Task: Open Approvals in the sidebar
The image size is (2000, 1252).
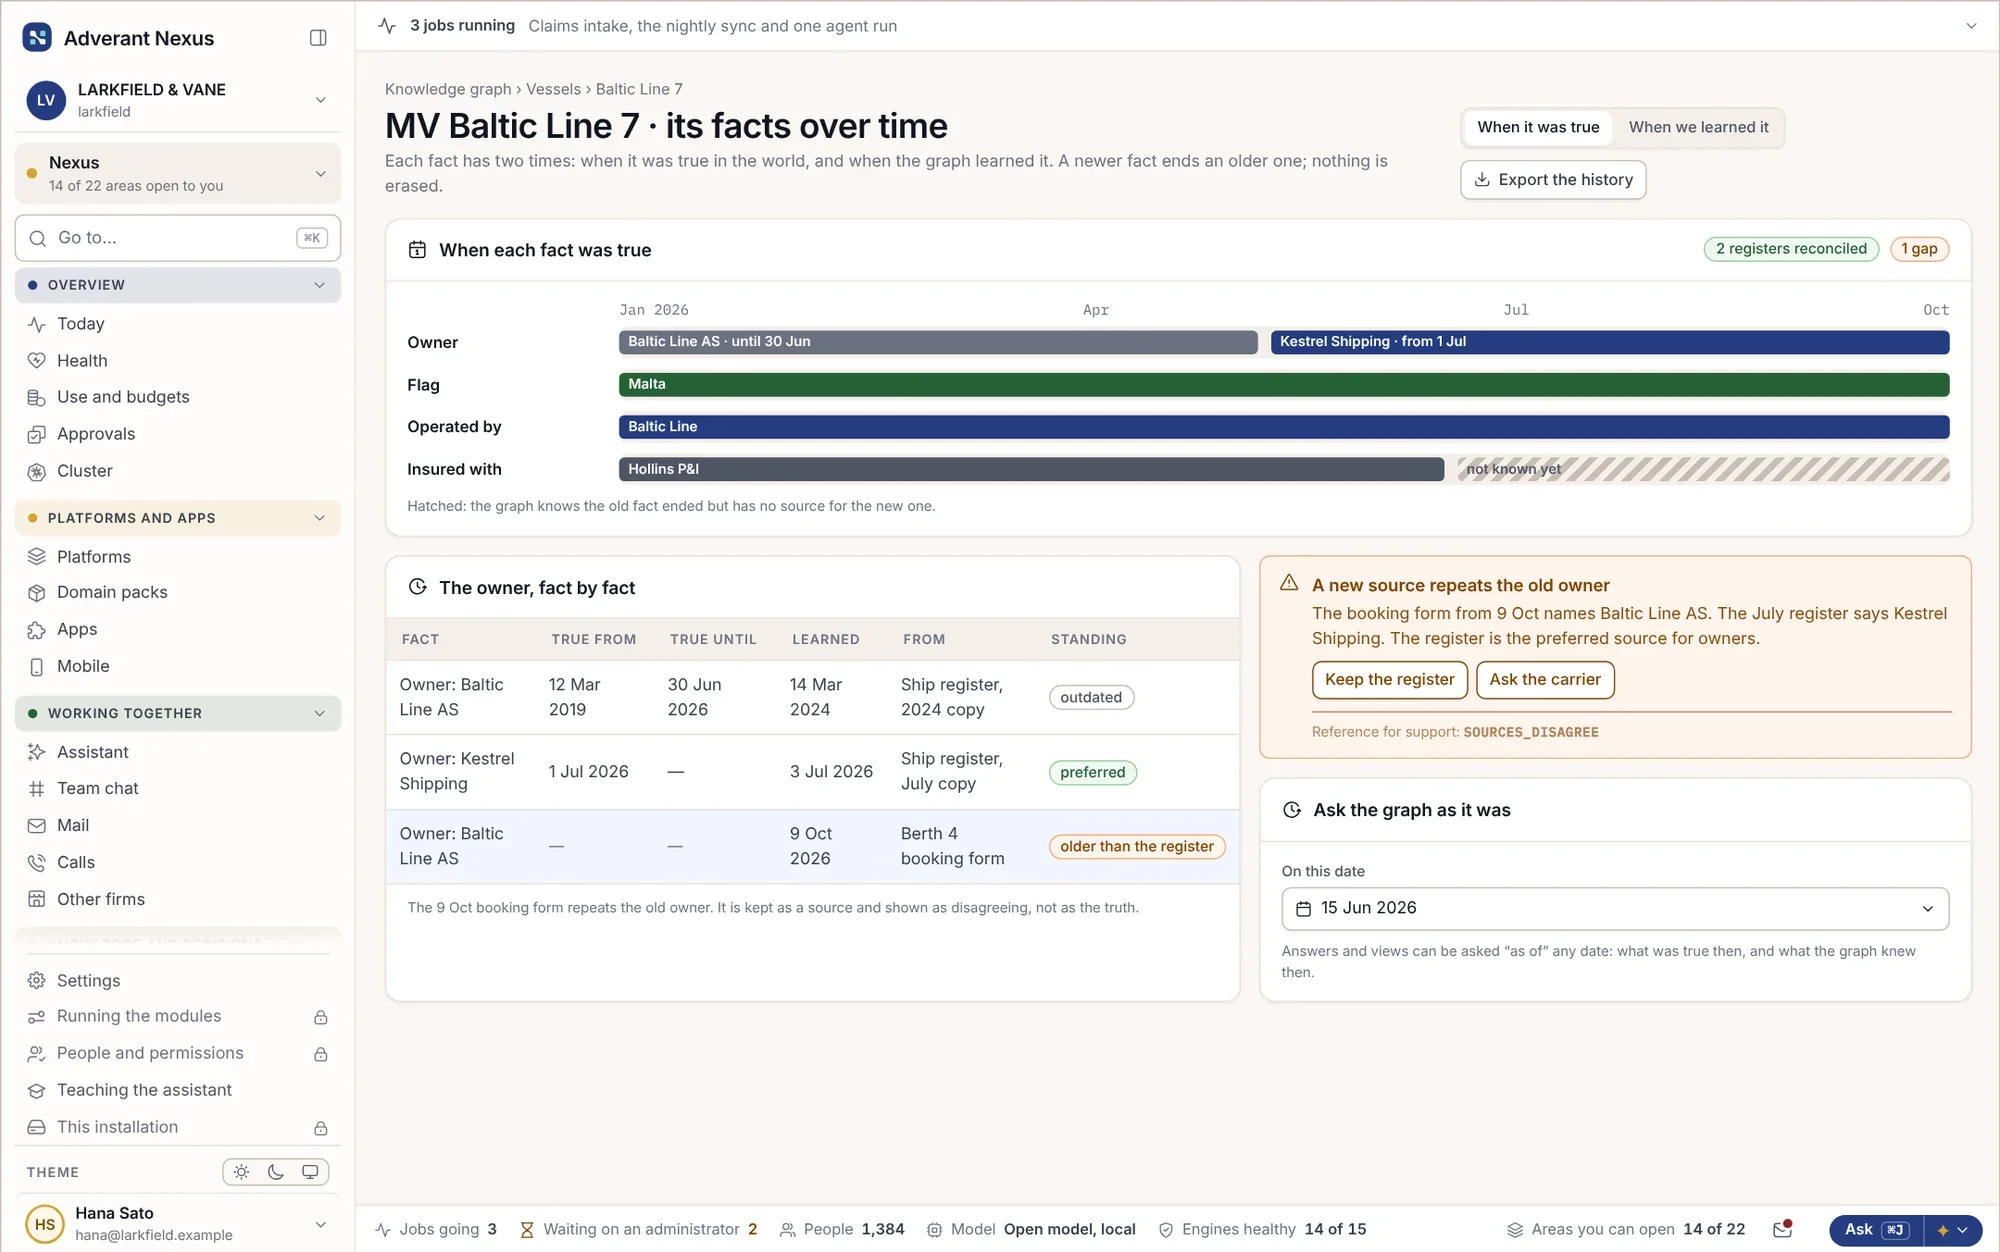Action: coord(178,434)
